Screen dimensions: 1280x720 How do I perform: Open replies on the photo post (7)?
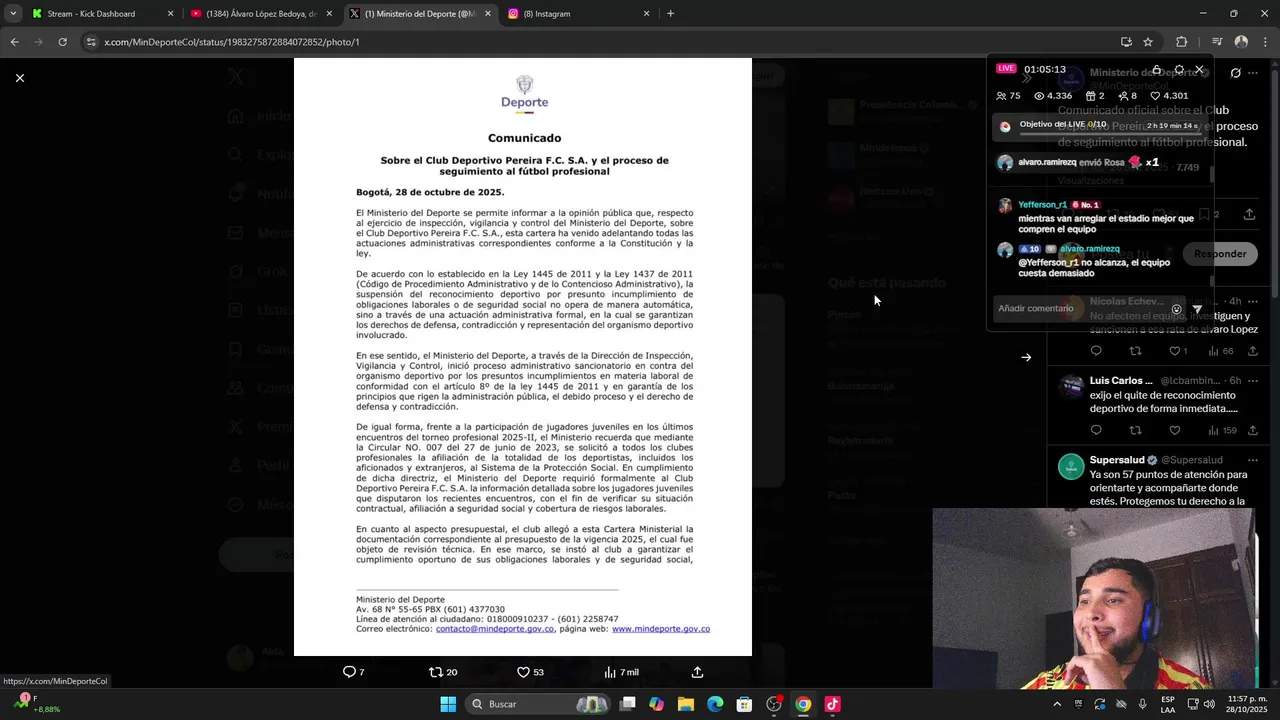point(353,672)
